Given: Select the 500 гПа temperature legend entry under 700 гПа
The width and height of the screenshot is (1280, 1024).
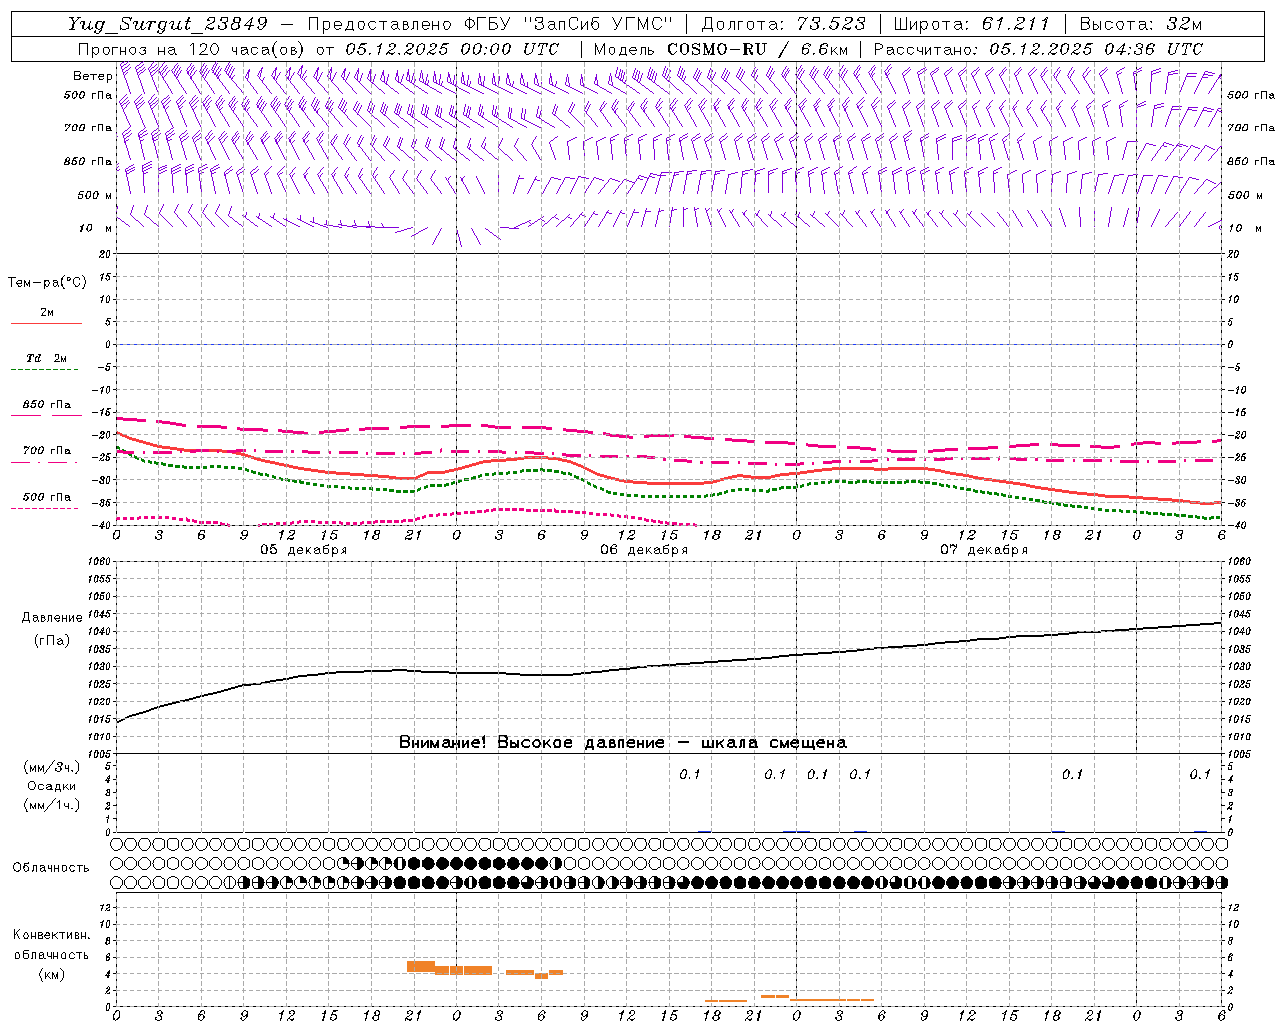Looking at the screenshot, I should [47, 497].
